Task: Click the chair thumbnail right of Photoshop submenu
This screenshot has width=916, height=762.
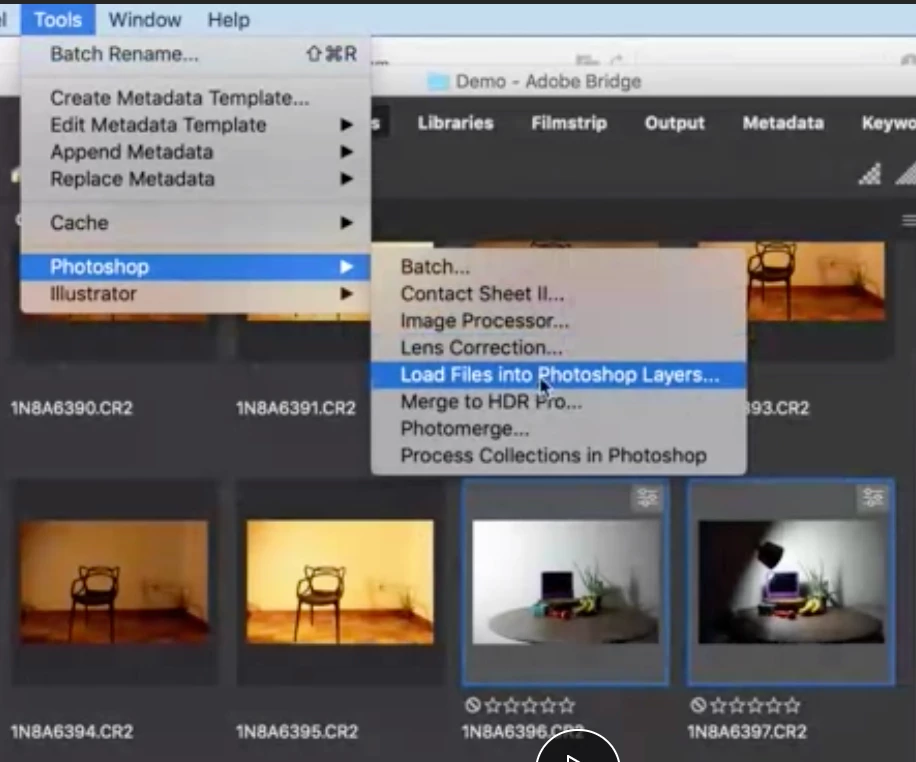Action: click(817, 280)
